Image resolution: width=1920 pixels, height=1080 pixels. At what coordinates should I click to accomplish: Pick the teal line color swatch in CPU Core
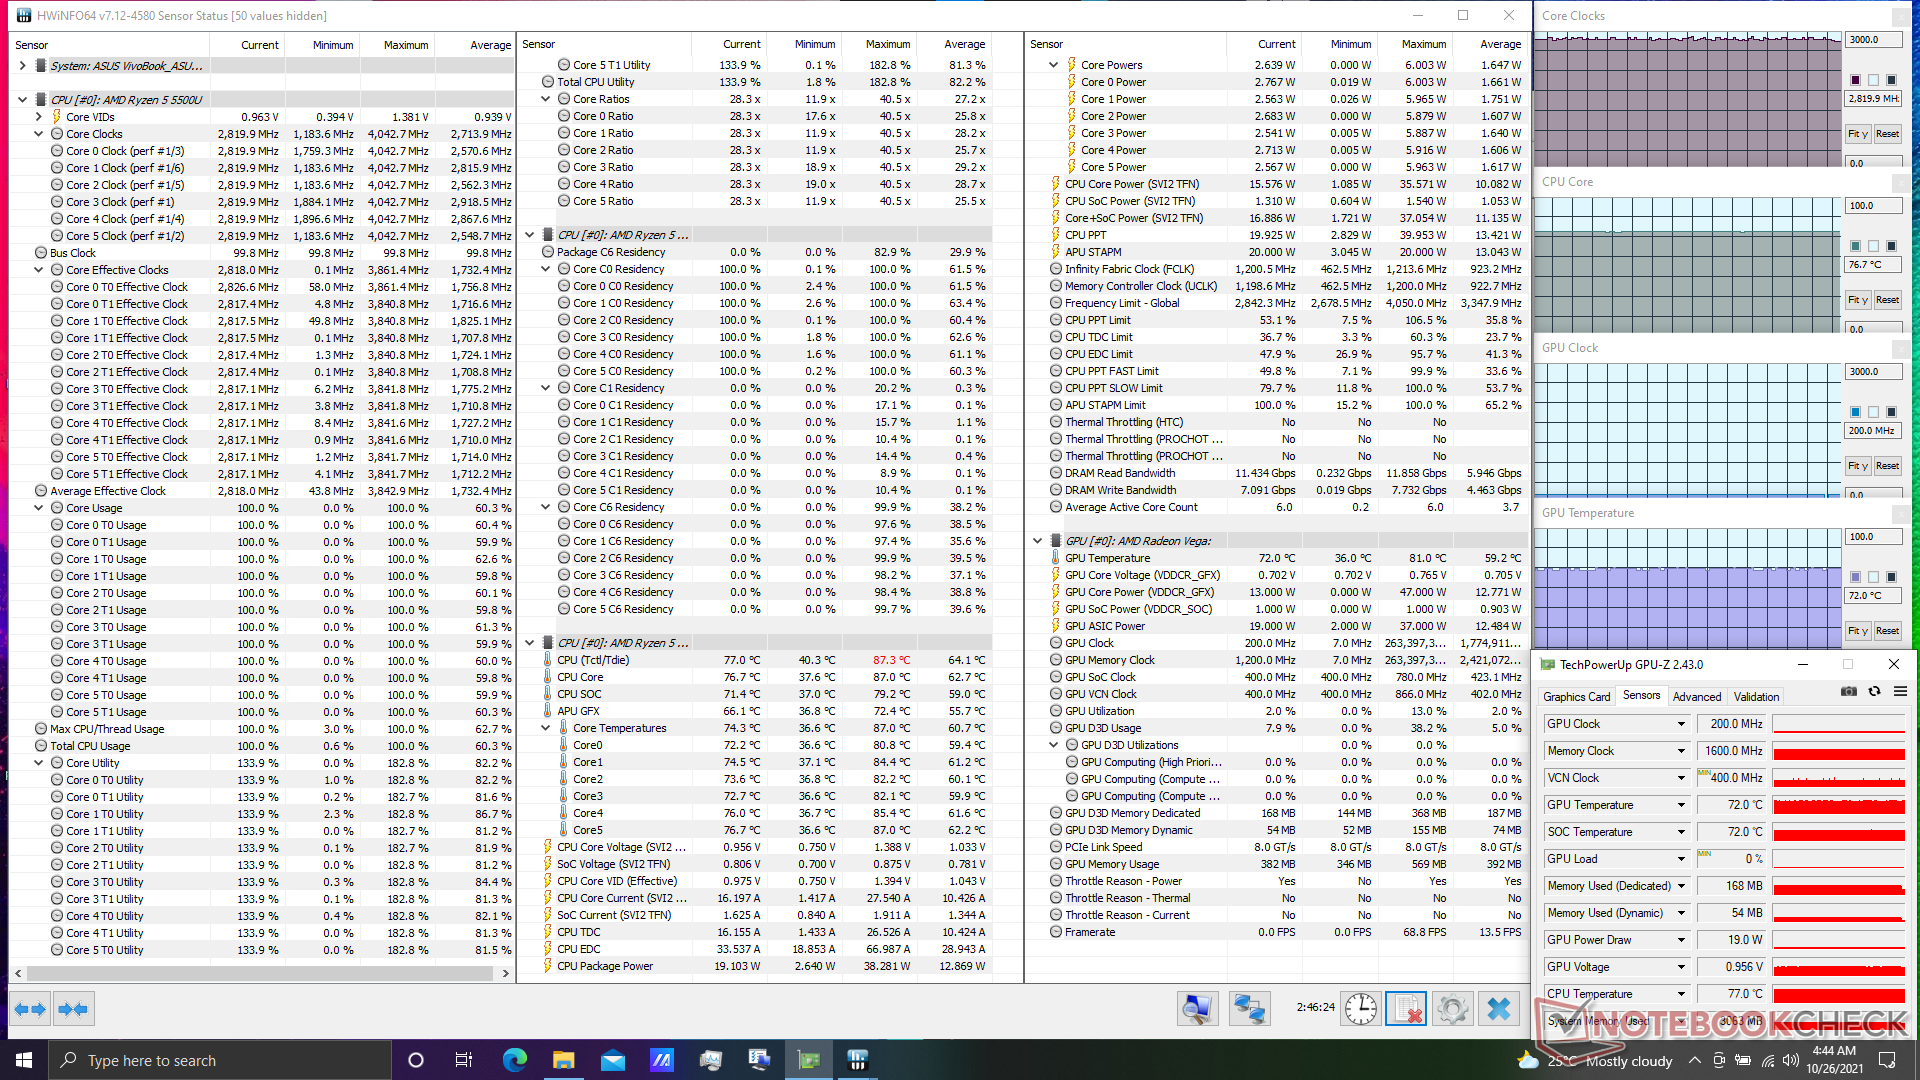click(1856, 246)
